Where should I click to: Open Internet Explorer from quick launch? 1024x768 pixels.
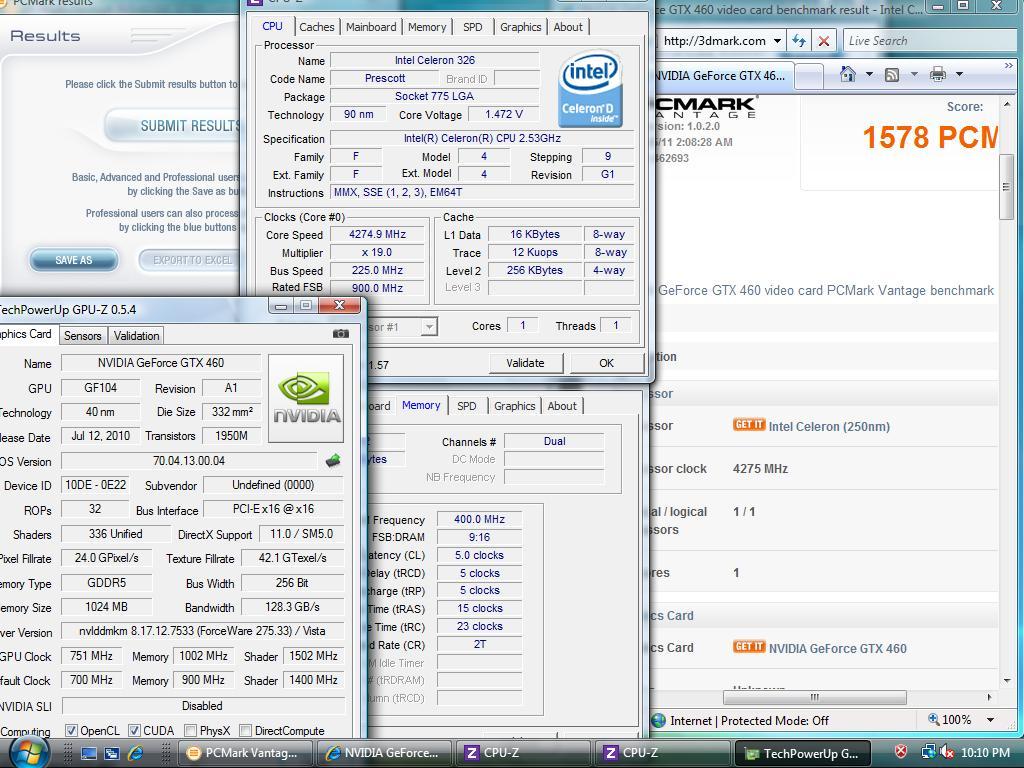click(135, 753)
